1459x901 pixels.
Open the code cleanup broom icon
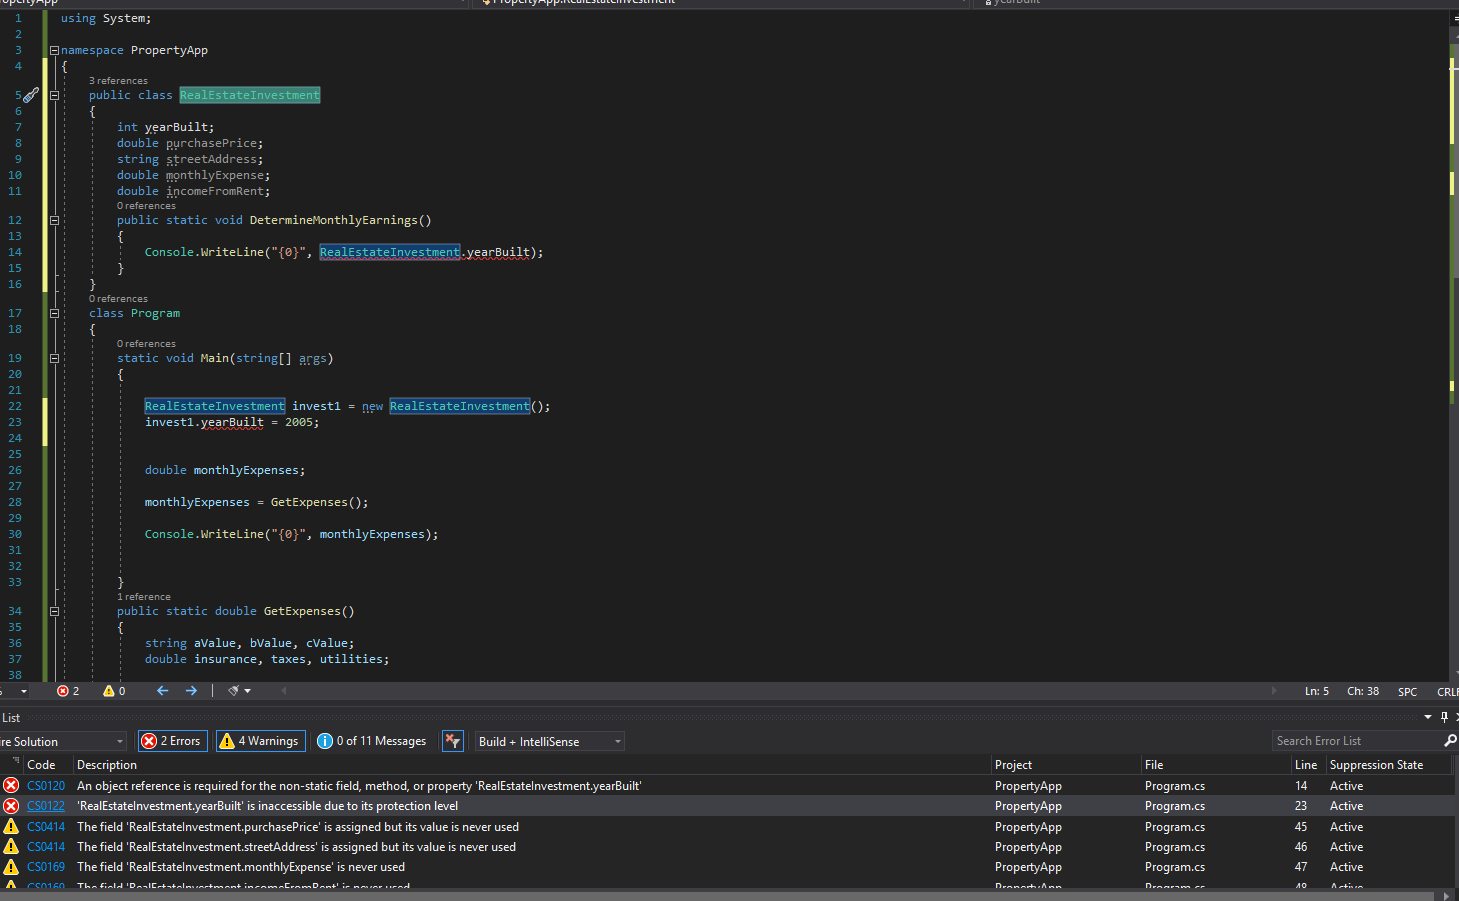[x=234, y=691]
